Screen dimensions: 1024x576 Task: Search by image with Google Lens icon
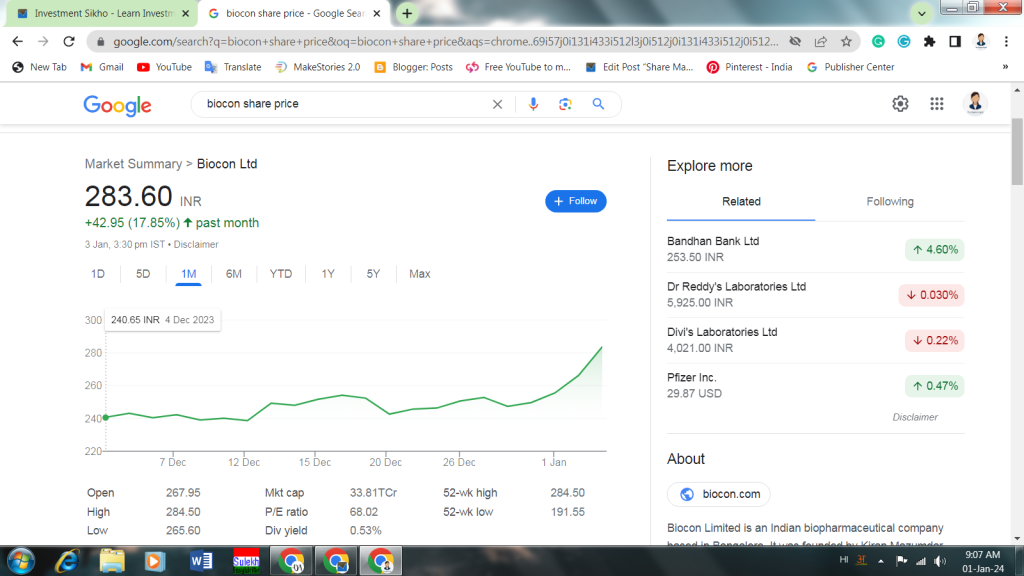(566, 104)
